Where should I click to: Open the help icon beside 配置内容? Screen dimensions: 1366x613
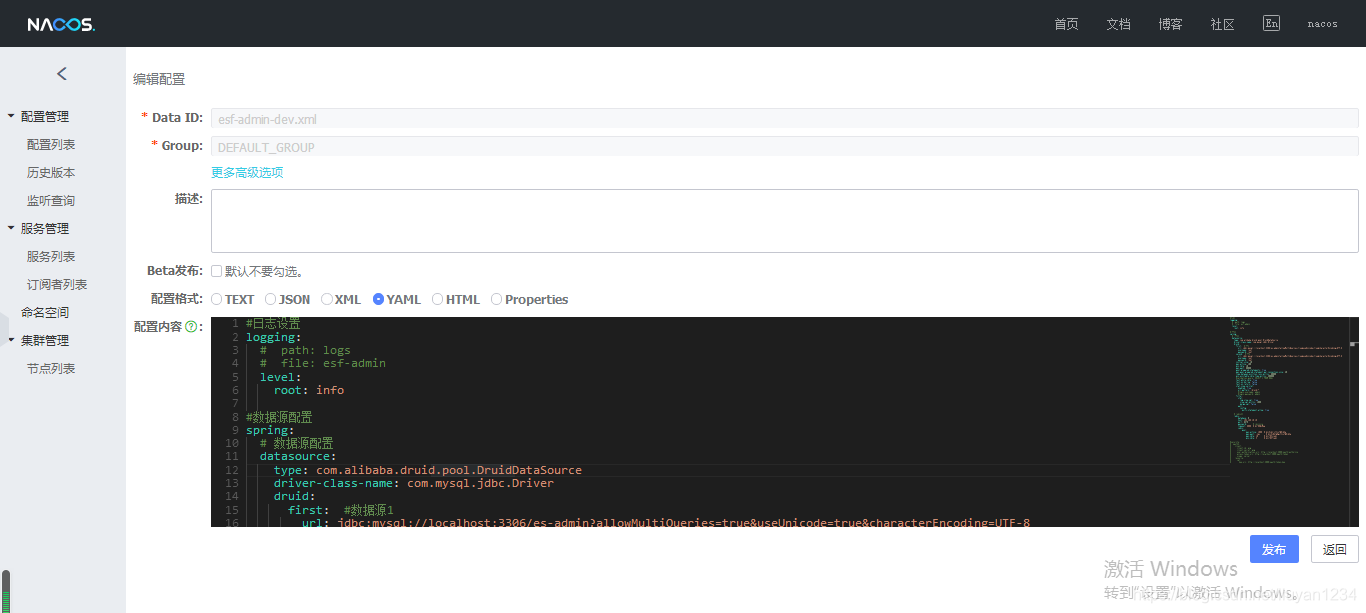click(192, 326)
